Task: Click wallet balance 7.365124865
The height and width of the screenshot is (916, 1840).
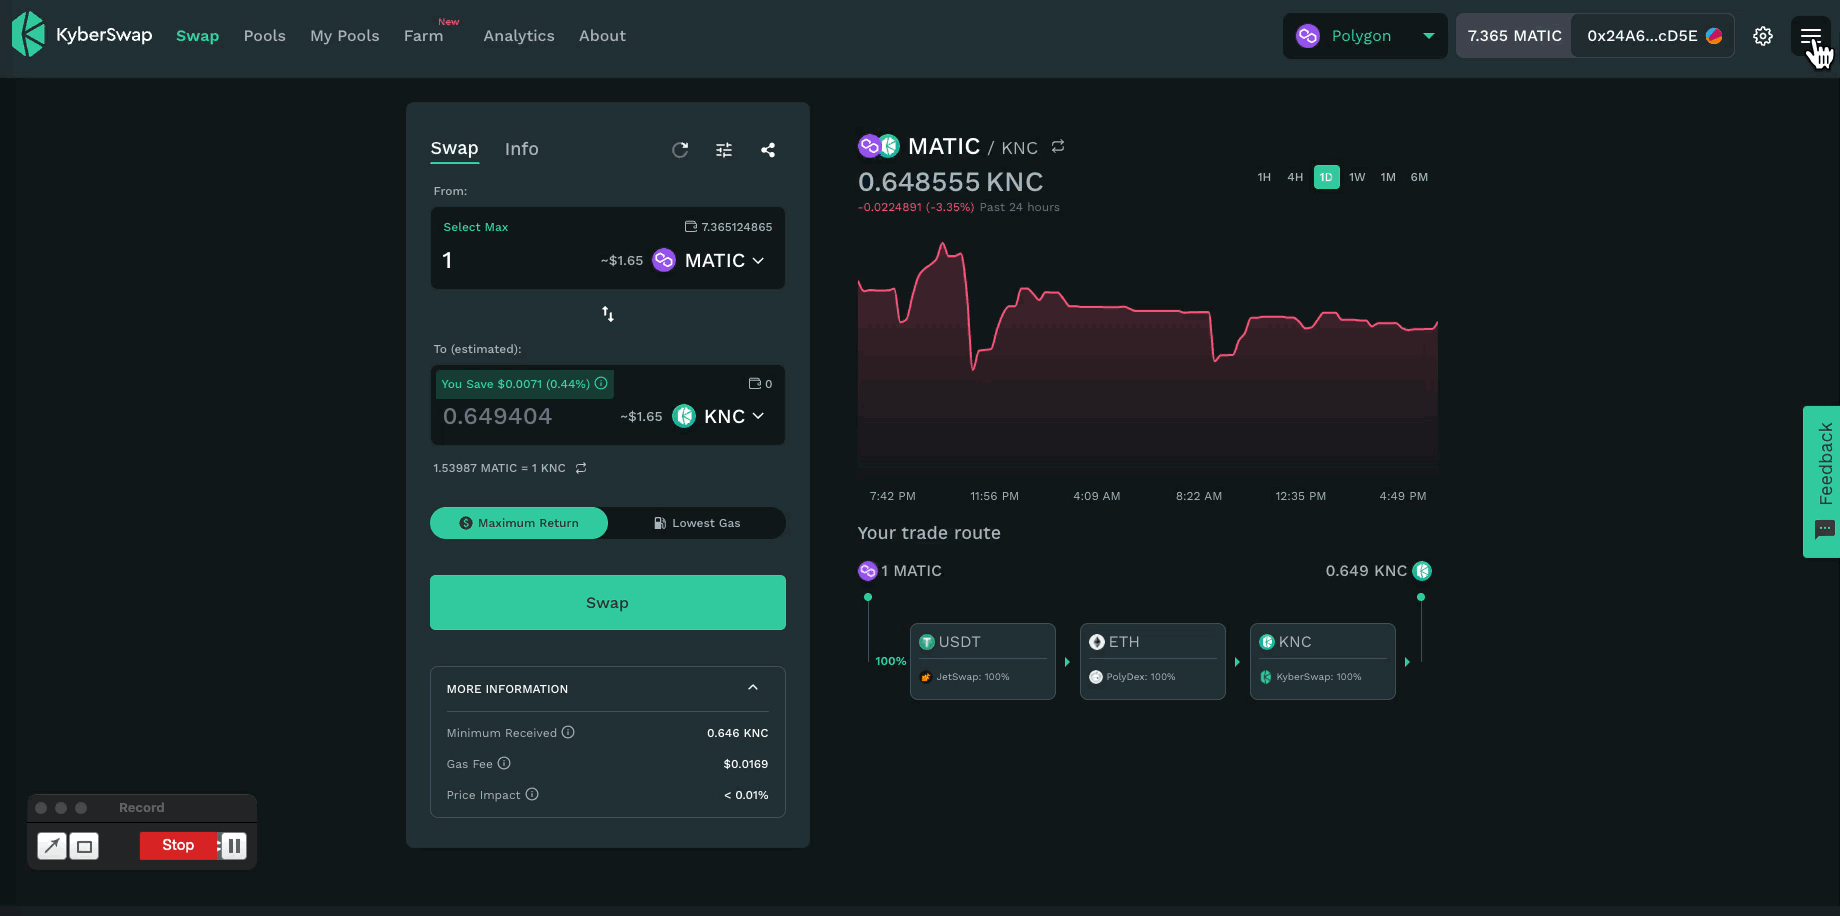Action: click(728, 227)
